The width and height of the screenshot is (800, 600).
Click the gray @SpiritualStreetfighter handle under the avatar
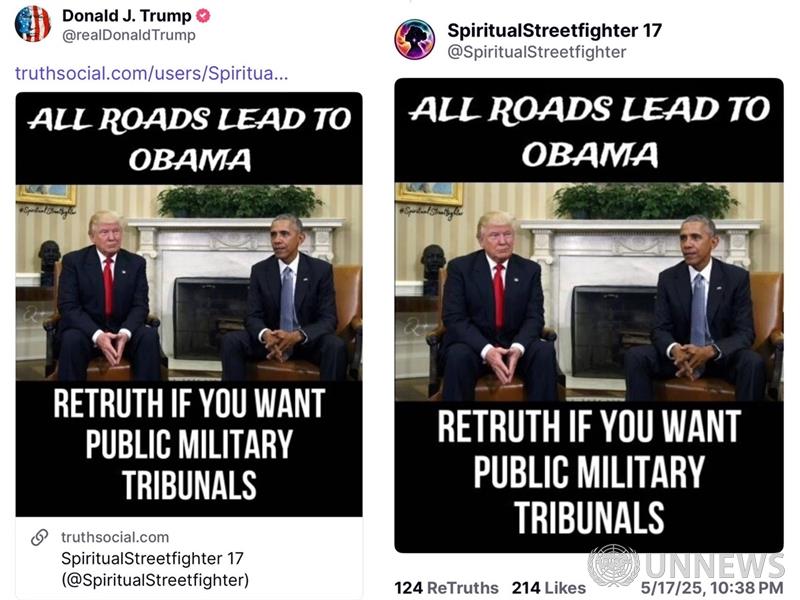tap(537, 52)
